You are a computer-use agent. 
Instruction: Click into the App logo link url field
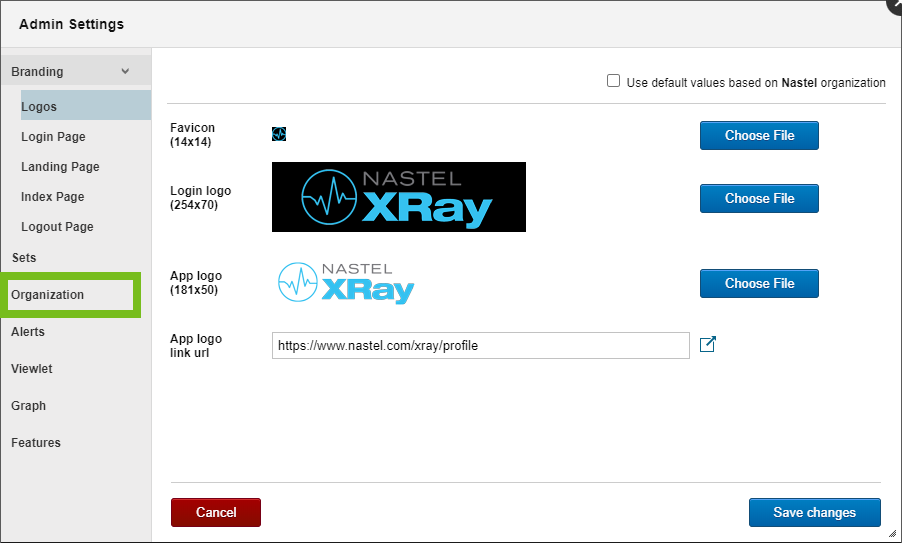pyautogui.click(x=481, y=346)
